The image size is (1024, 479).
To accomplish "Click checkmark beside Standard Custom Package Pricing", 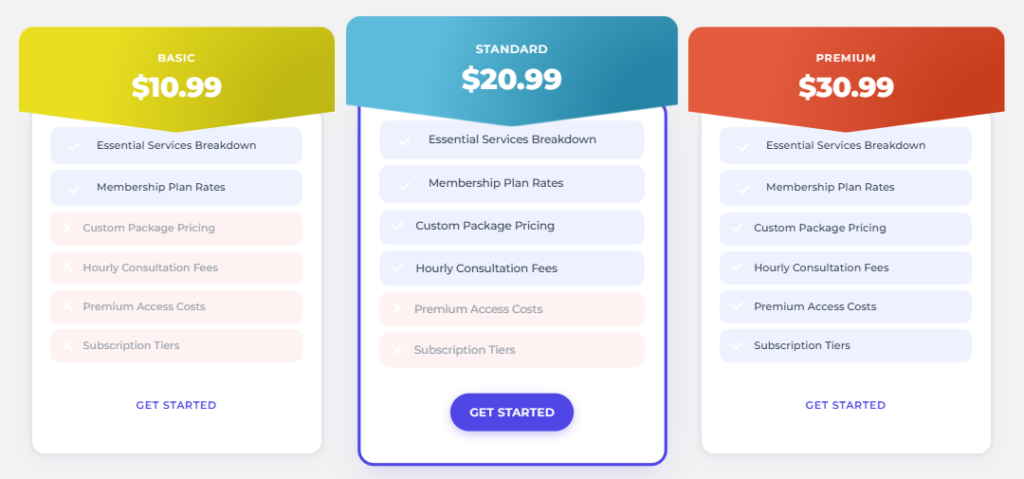I will (398, 226).
